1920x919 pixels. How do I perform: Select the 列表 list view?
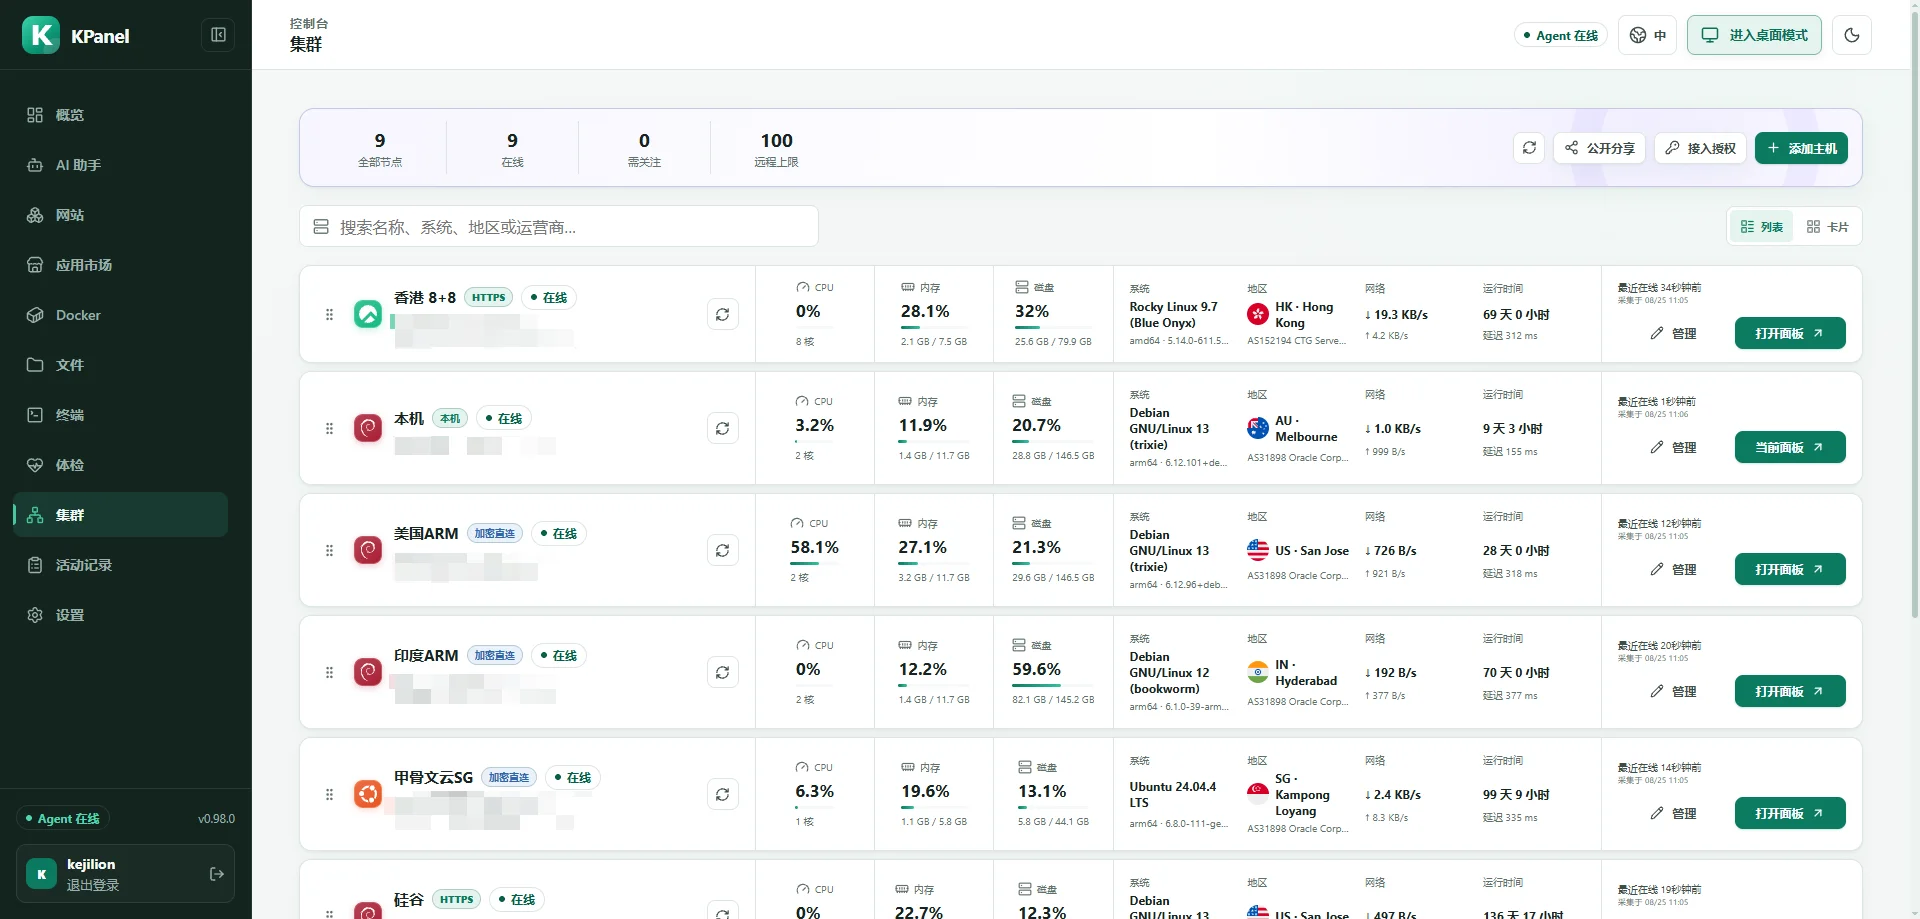1762,227
